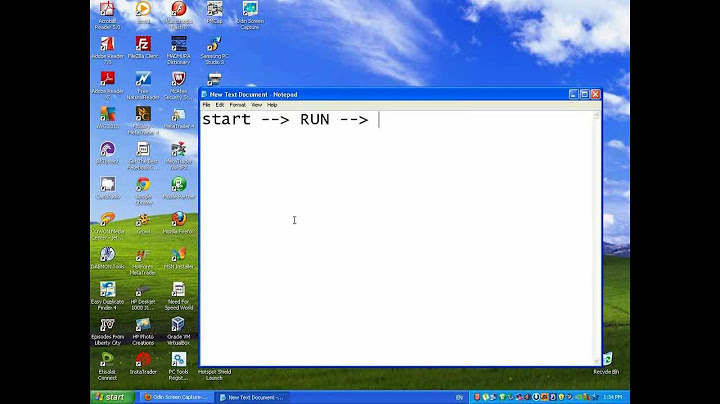The height and width of the screenshot is (404, 720).
Task: Select the HotForex MetaTrader icon
Action: pos(143,261)
